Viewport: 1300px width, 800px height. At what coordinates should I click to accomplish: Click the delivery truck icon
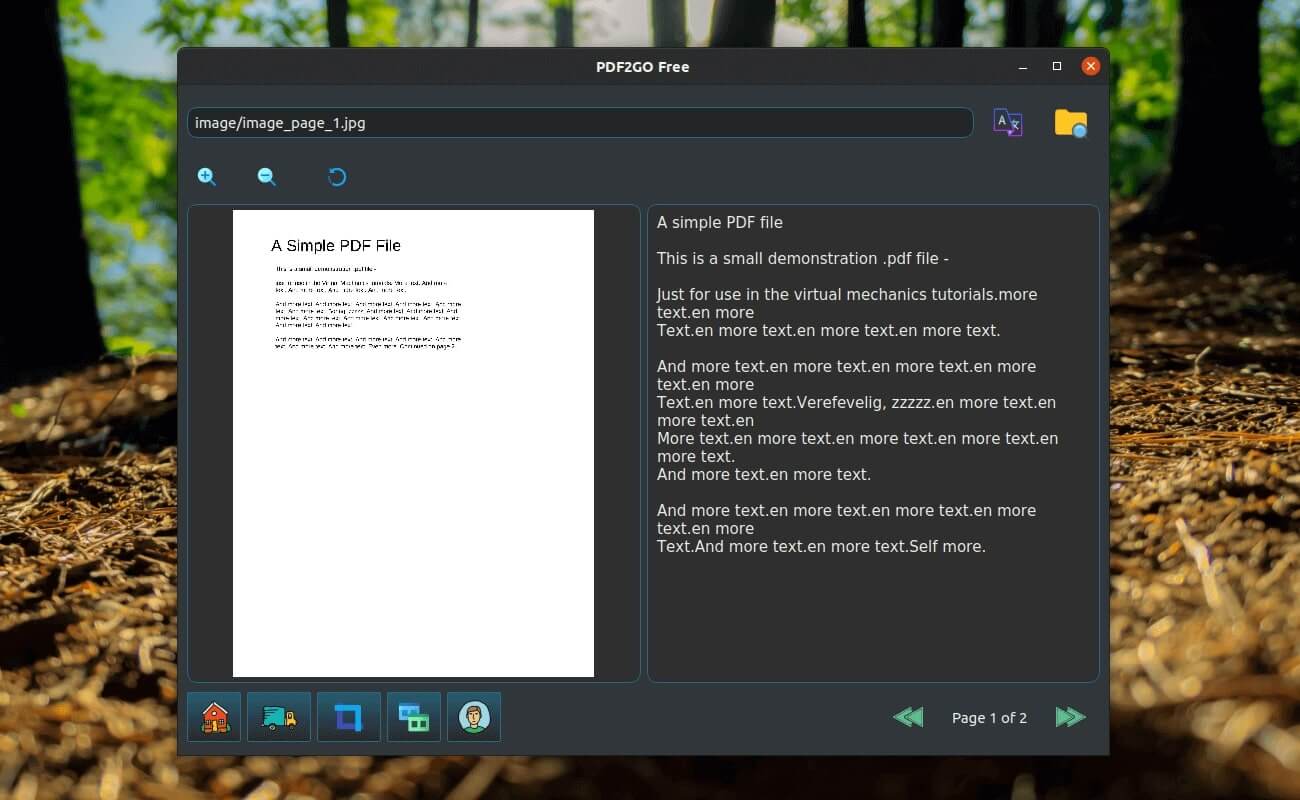click(x=279, y=717)
